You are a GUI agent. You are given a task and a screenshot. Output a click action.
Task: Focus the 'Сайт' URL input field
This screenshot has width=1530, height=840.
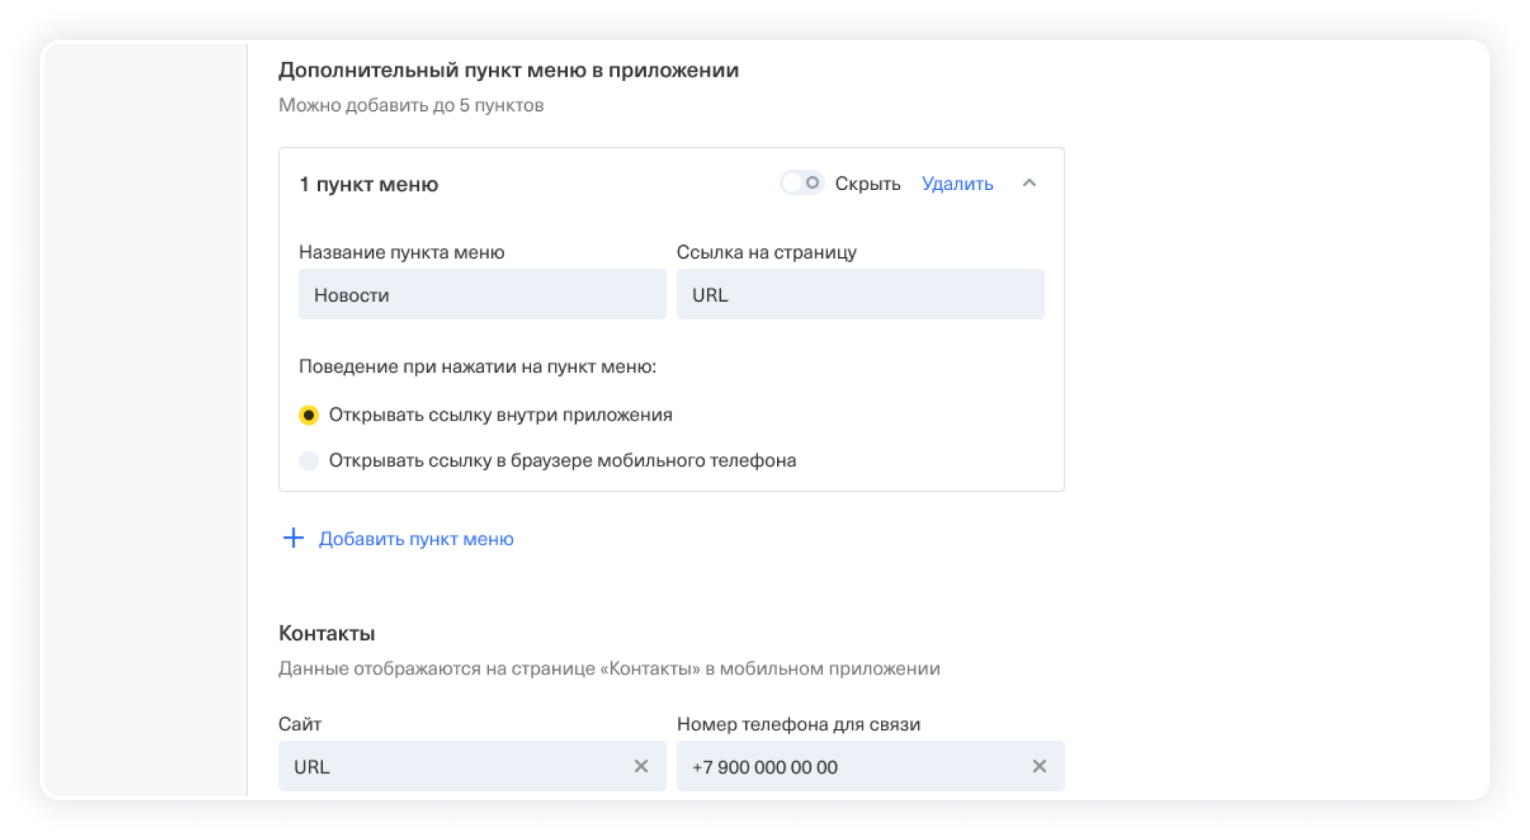455,767
